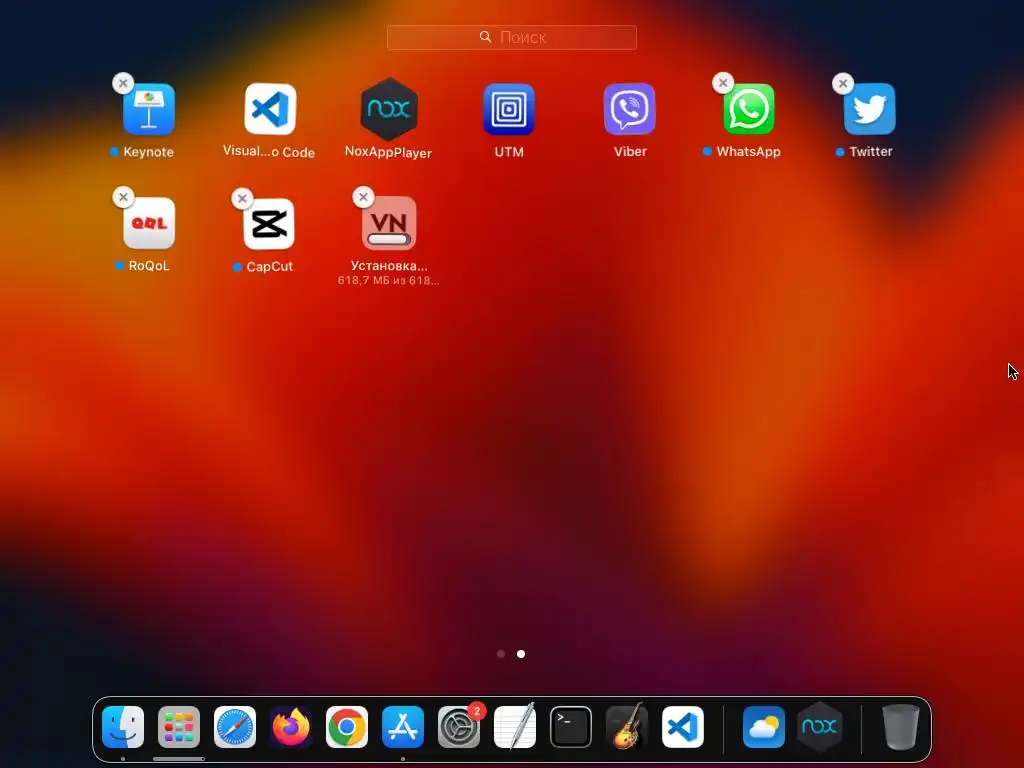The height and width of the screenshot is (768, 1024).
Task: Remove RoQoL with its X badge
Action: pos(123,197)
